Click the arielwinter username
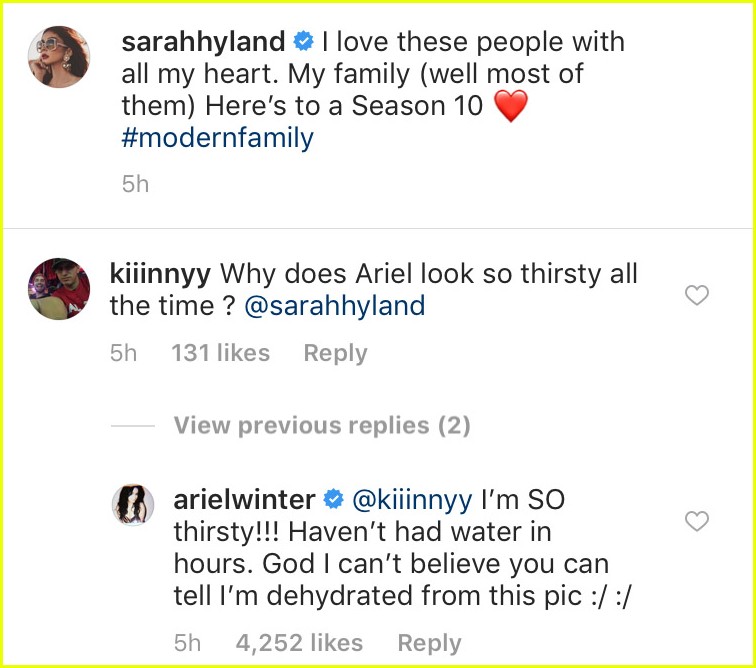The image size is (756, 668). click(245, 498)
